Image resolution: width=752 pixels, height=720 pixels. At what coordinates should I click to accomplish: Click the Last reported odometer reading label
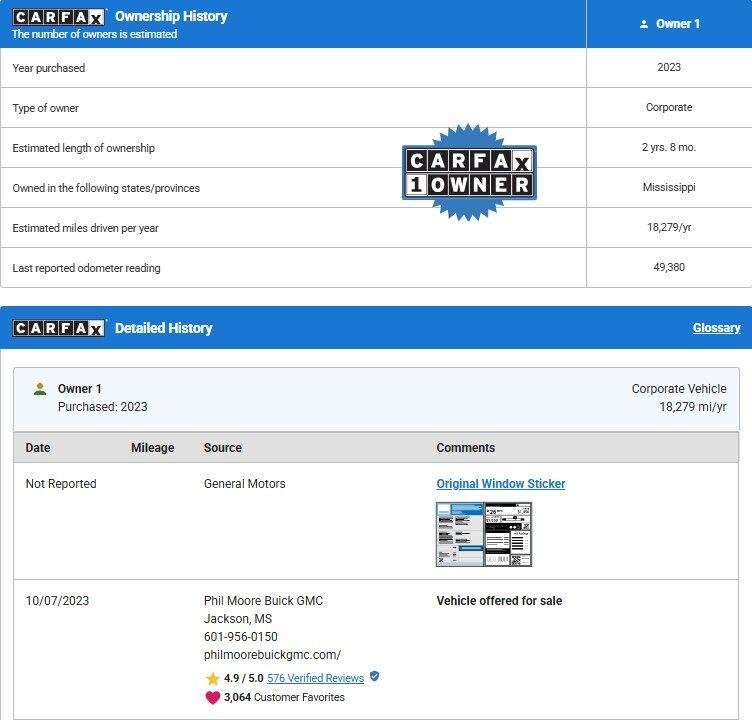pos(86,268)
